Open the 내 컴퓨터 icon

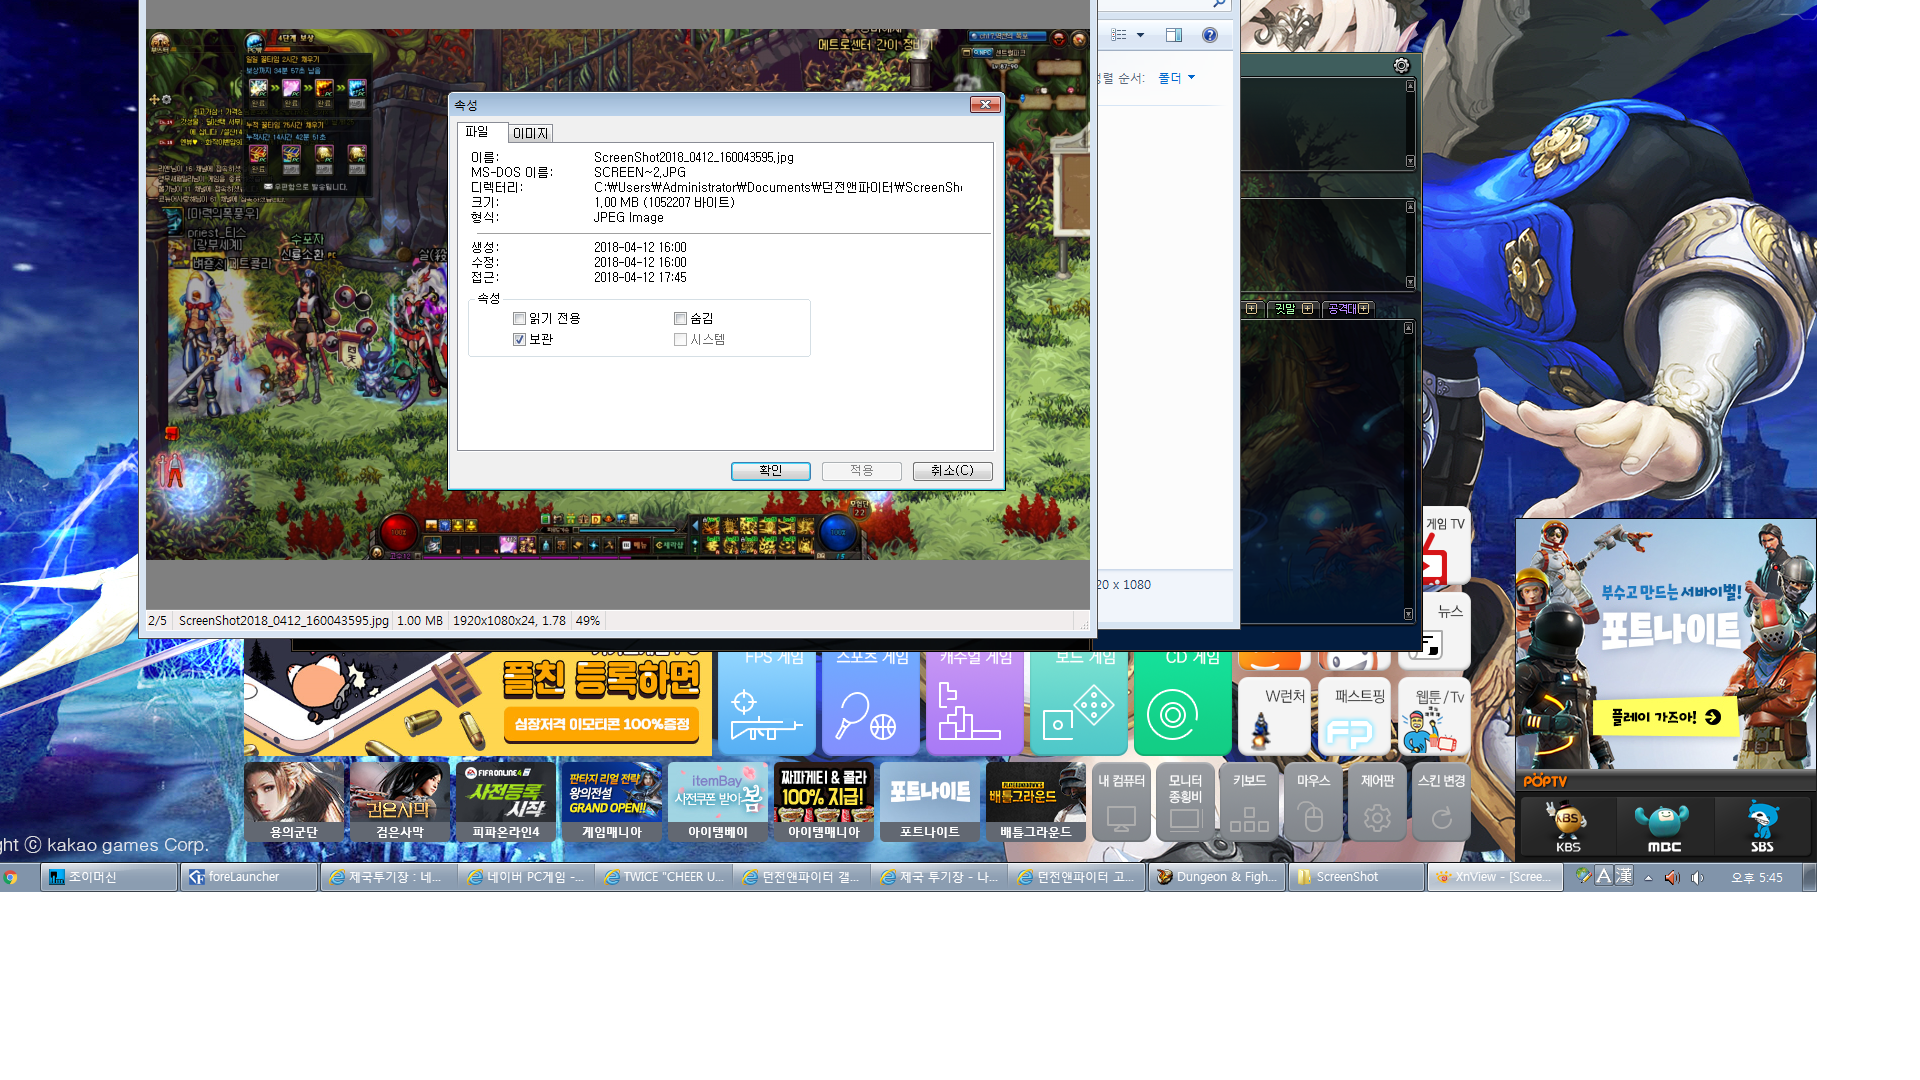(x=1121, y=803)
